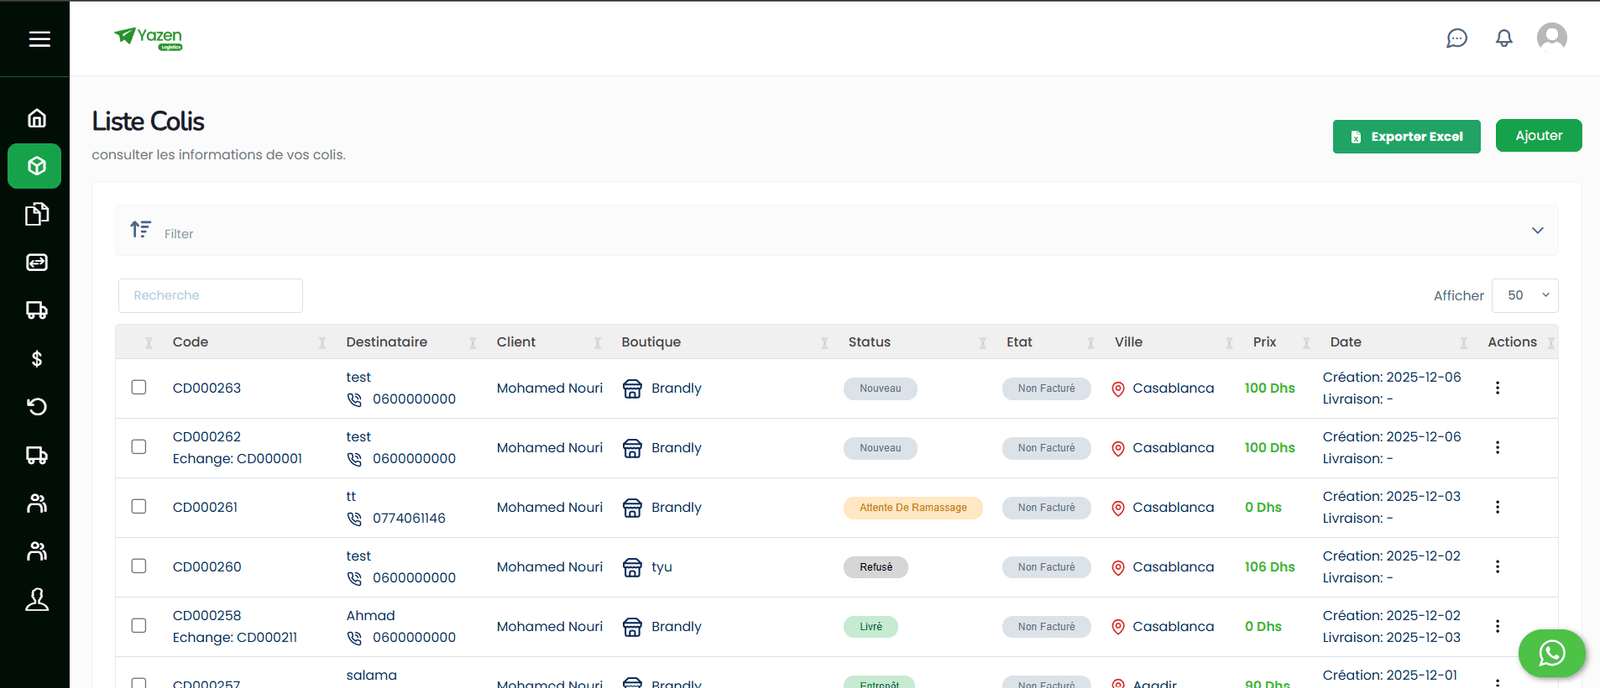The height and width of the screenshot is (688, 1600).
Task: Open WhatsApp floating chat button
Action: 1551,653
